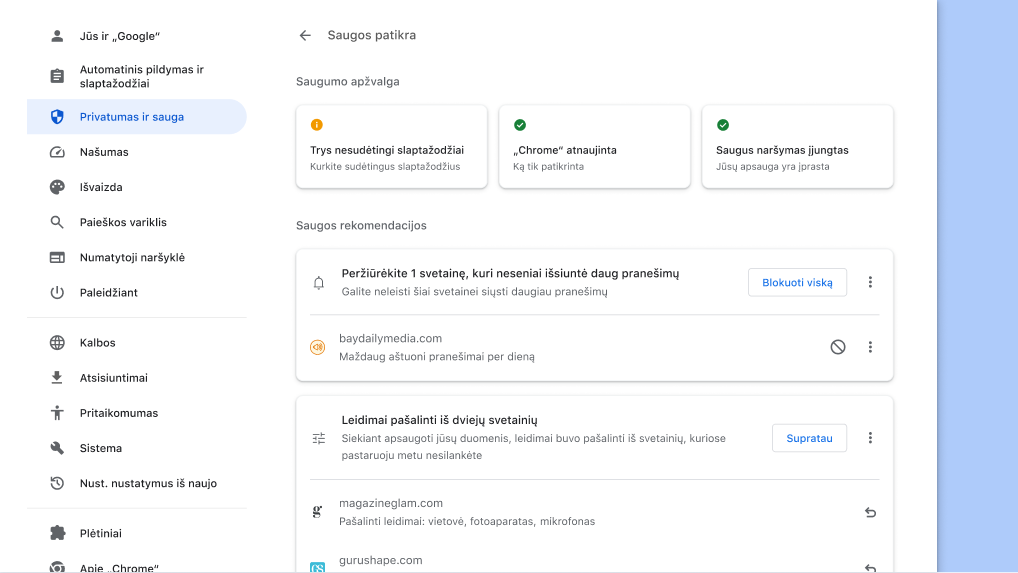Open the „Chrome“ atnaujinta status card
The height and width of the screenshot is (573, 1018).
595,147
